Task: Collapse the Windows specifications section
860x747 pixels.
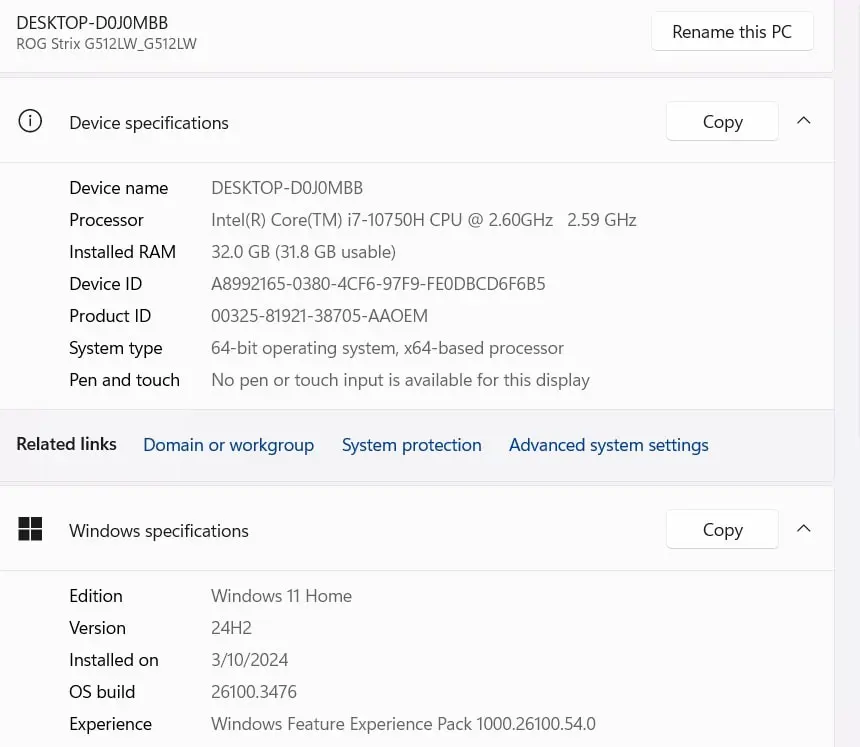Action: pyautogui.click(x=804, y=529)
